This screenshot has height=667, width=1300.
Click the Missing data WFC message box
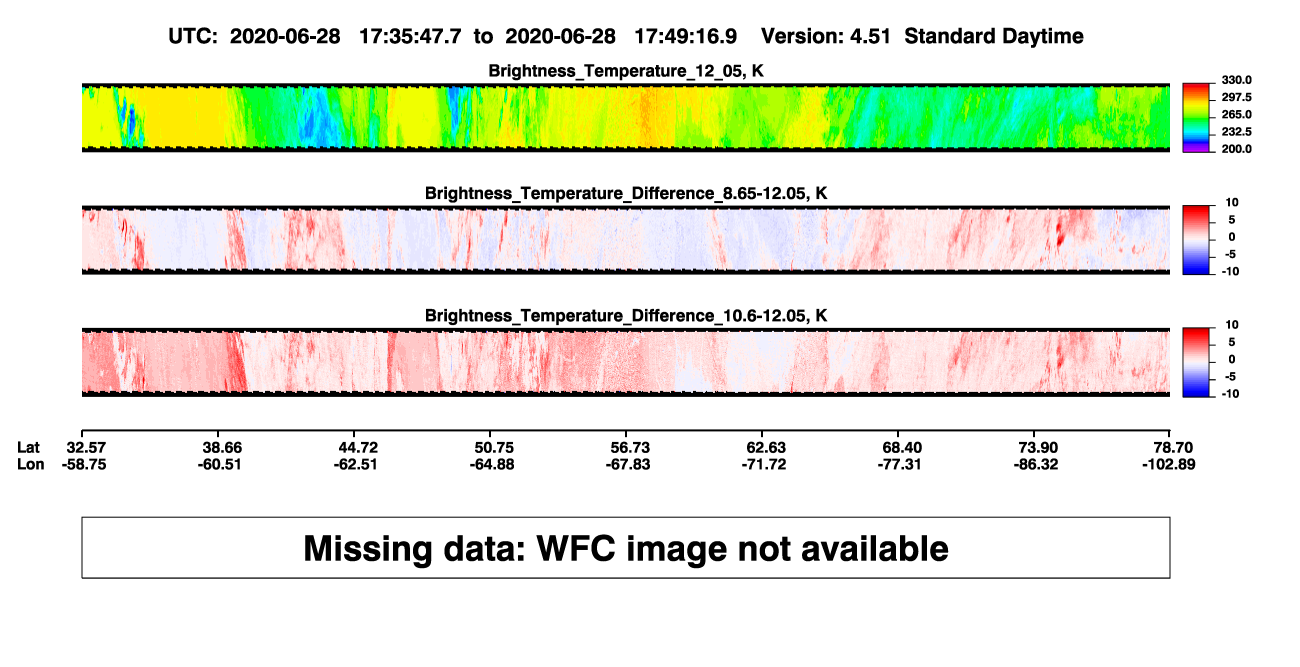click(x=626, y=548)
